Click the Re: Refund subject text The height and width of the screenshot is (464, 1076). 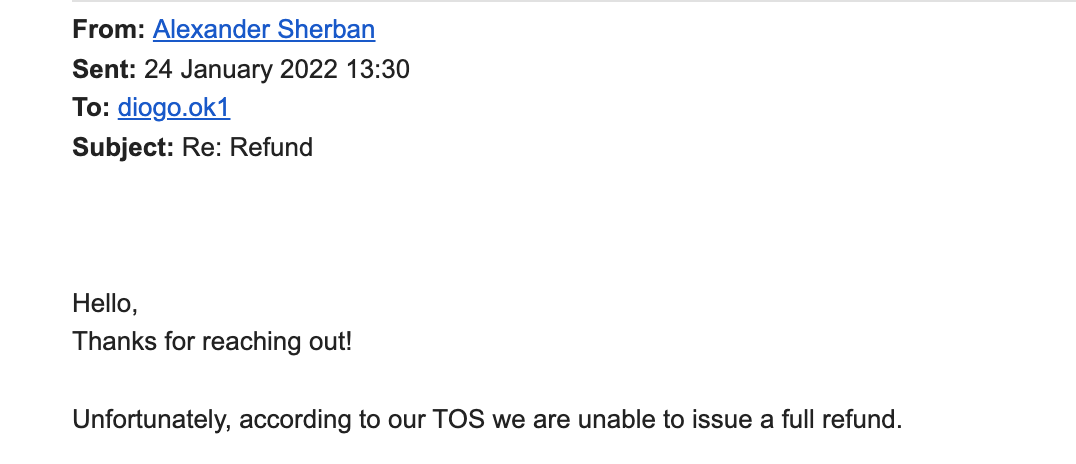(247, 147)
